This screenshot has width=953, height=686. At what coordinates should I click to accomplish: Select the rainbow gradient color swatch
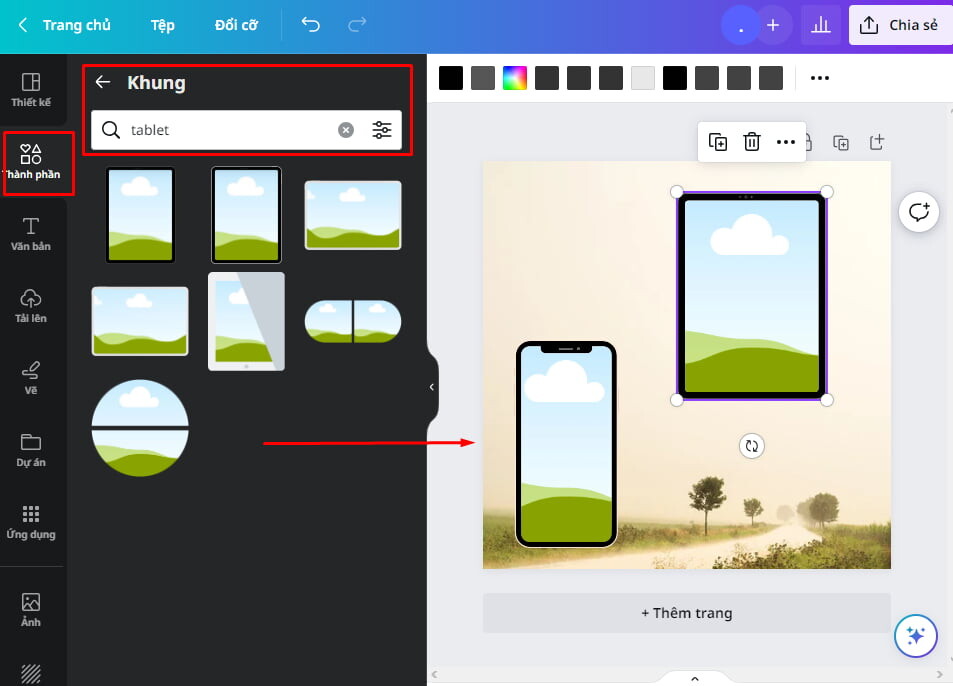click(515, 78)
